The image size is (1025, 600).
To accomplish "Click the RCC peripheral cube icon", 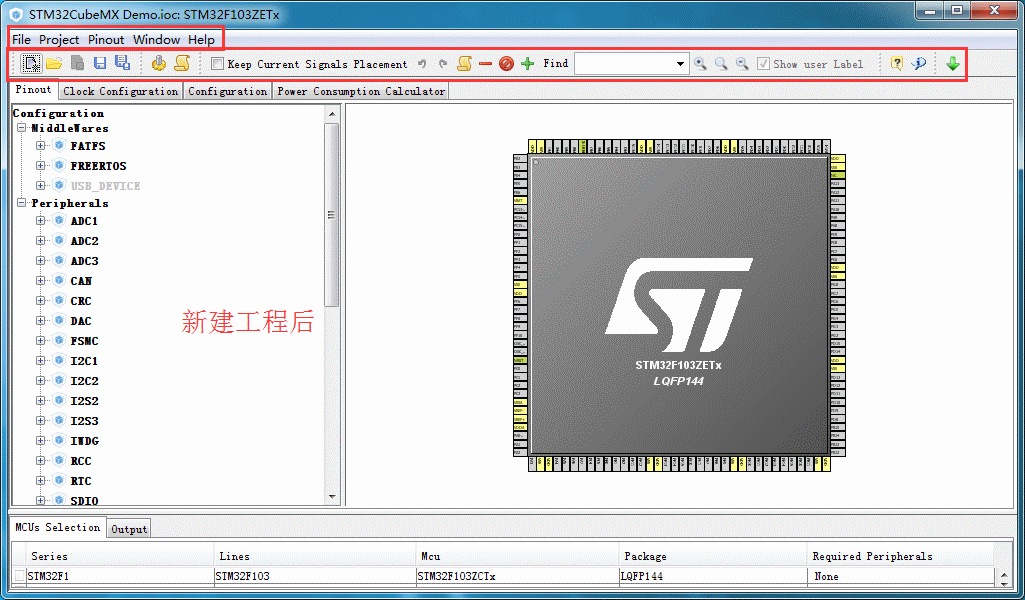I will point(59,461).
